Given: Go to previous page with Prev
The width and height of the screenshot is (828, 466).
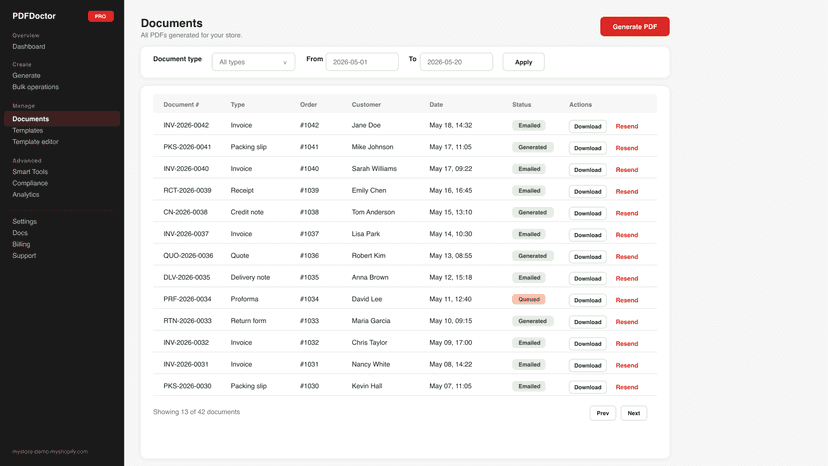Looking at the screenshot, I should (603, 413).
